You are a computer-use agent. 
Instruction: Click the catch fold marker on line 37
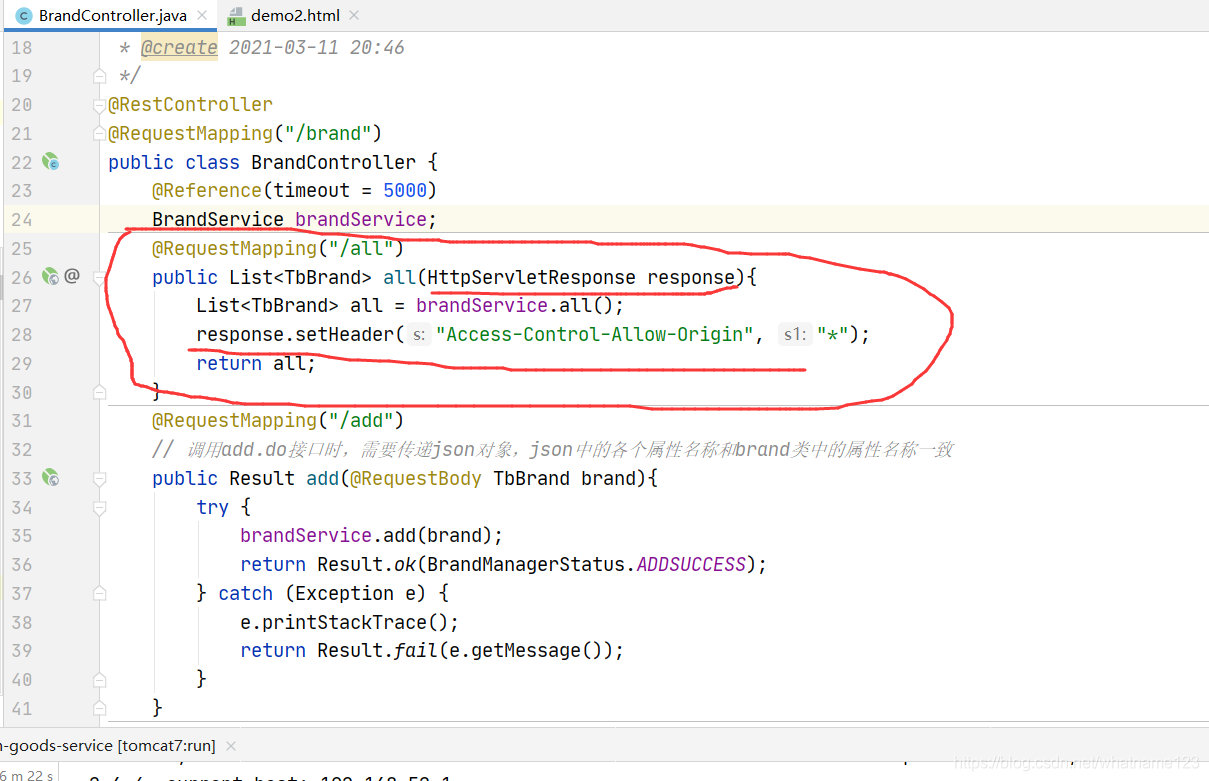pyautogui.click(x=99, y=593)
